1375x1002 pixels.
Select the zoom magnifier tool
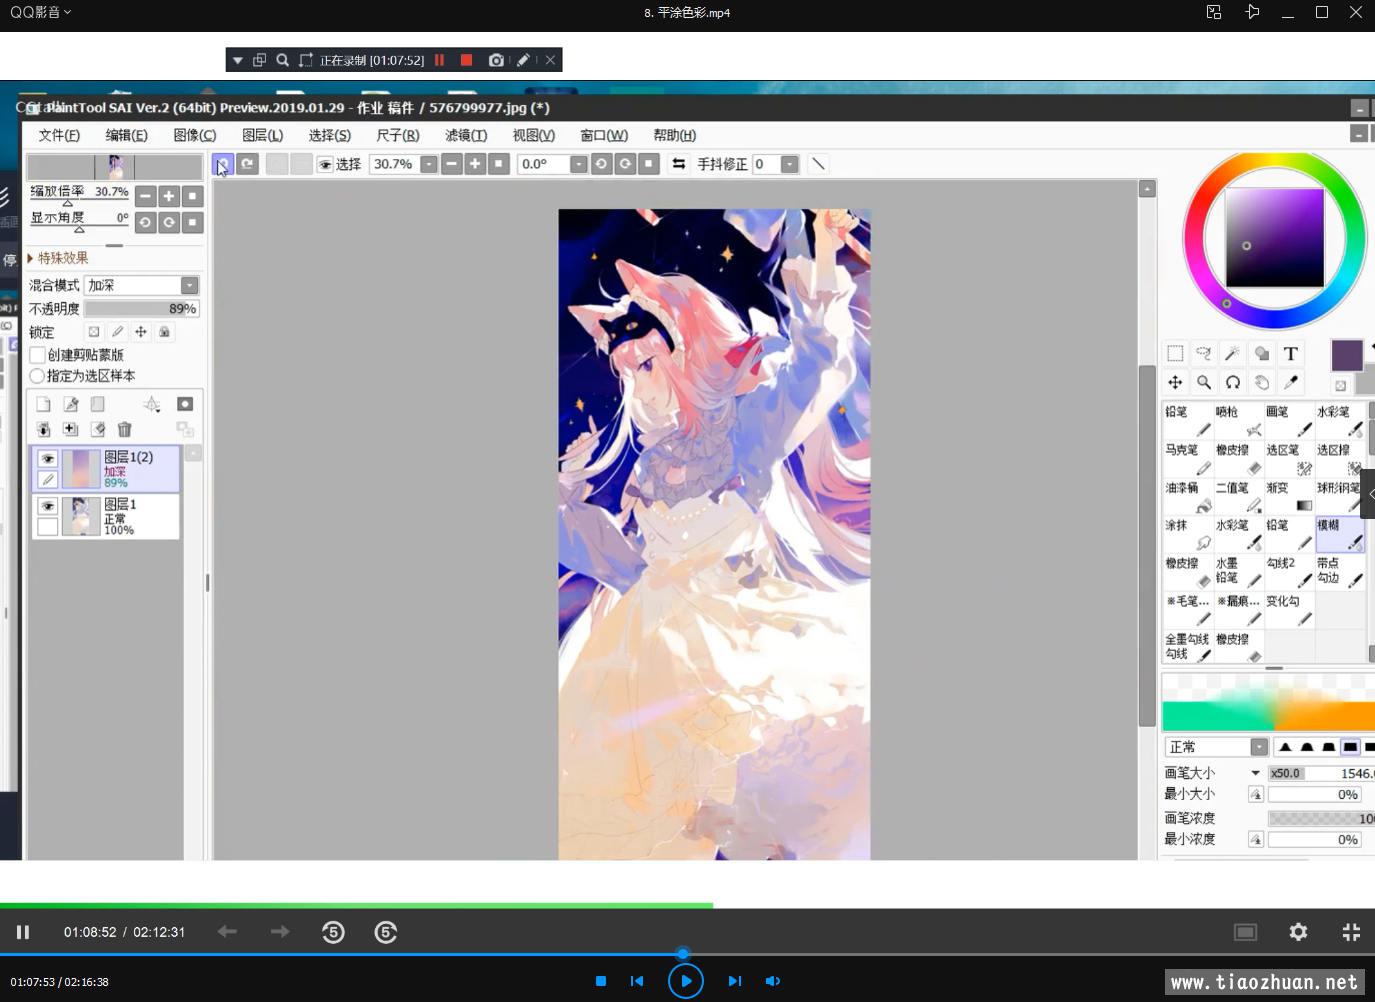point(1204,382)
